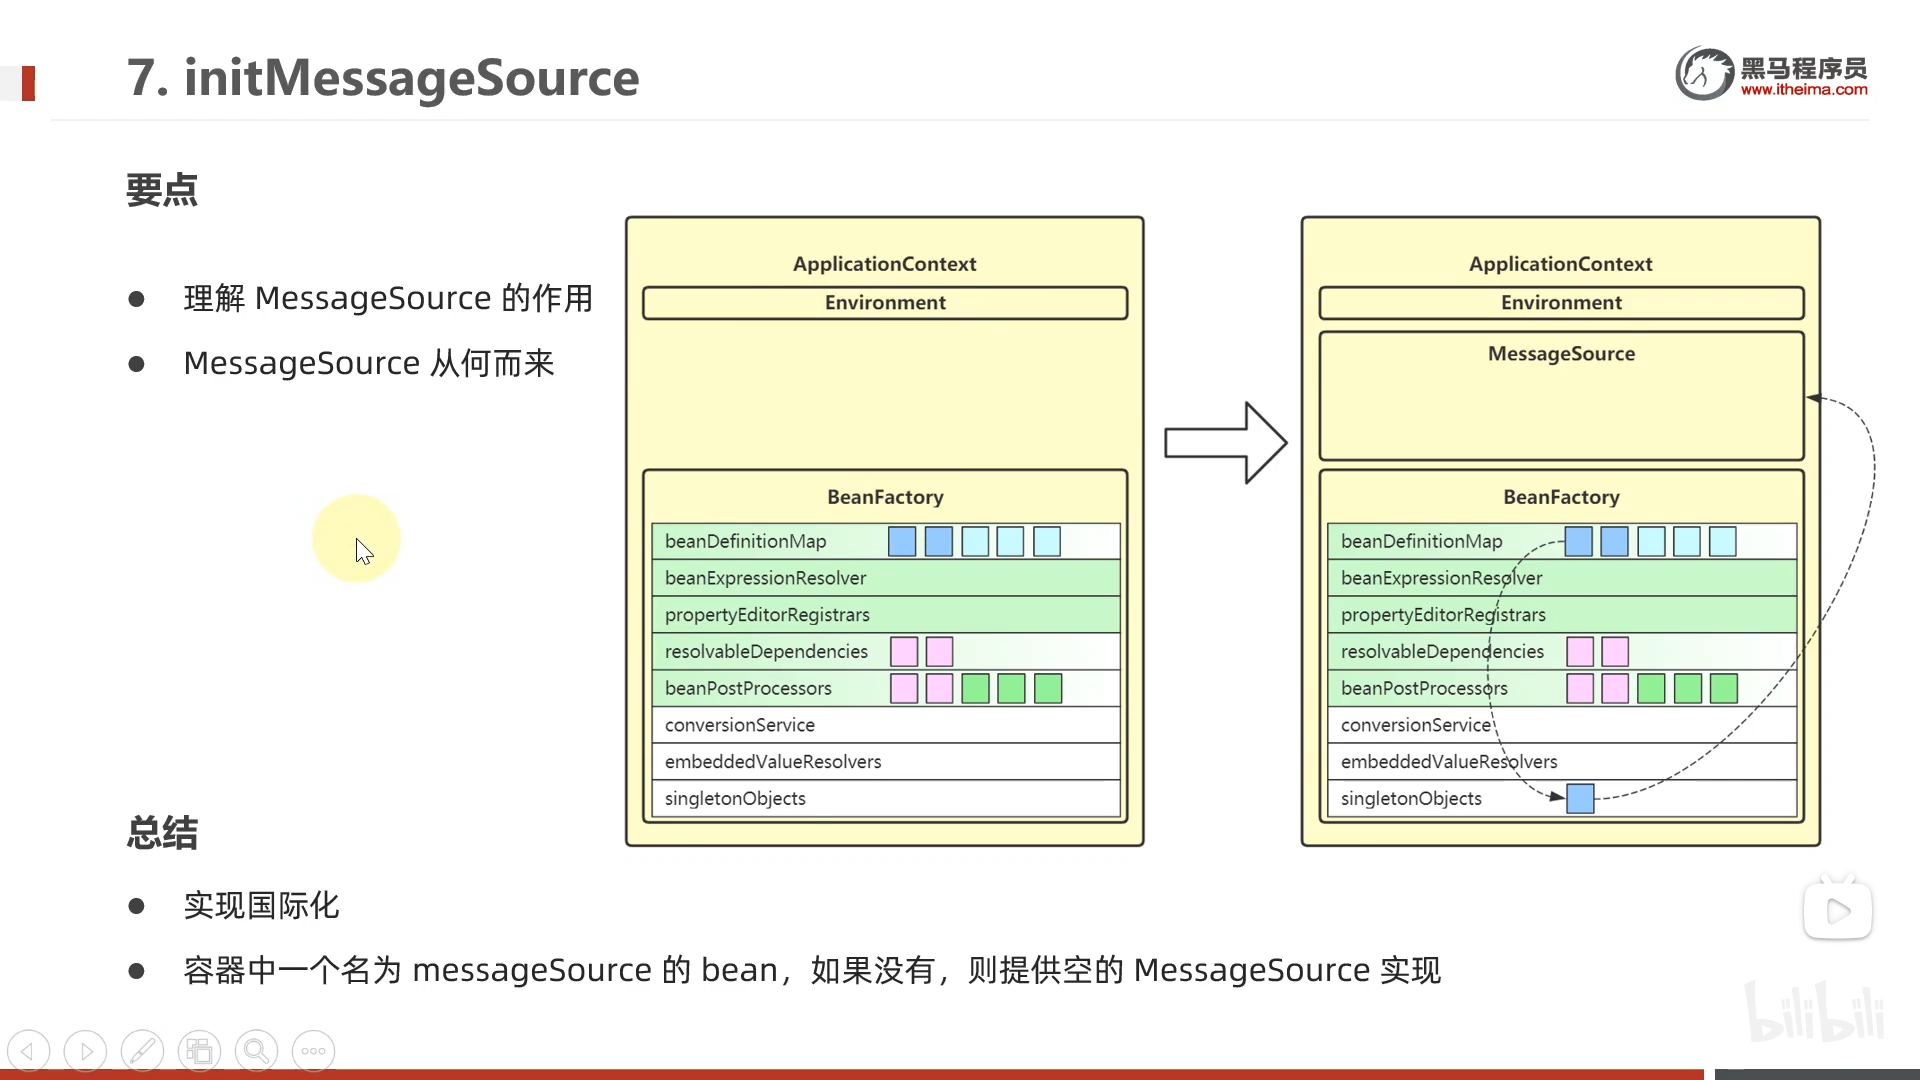Click the 要点 heading
The height and width of the screenshot is (1080, 1920).
[162, 190]
